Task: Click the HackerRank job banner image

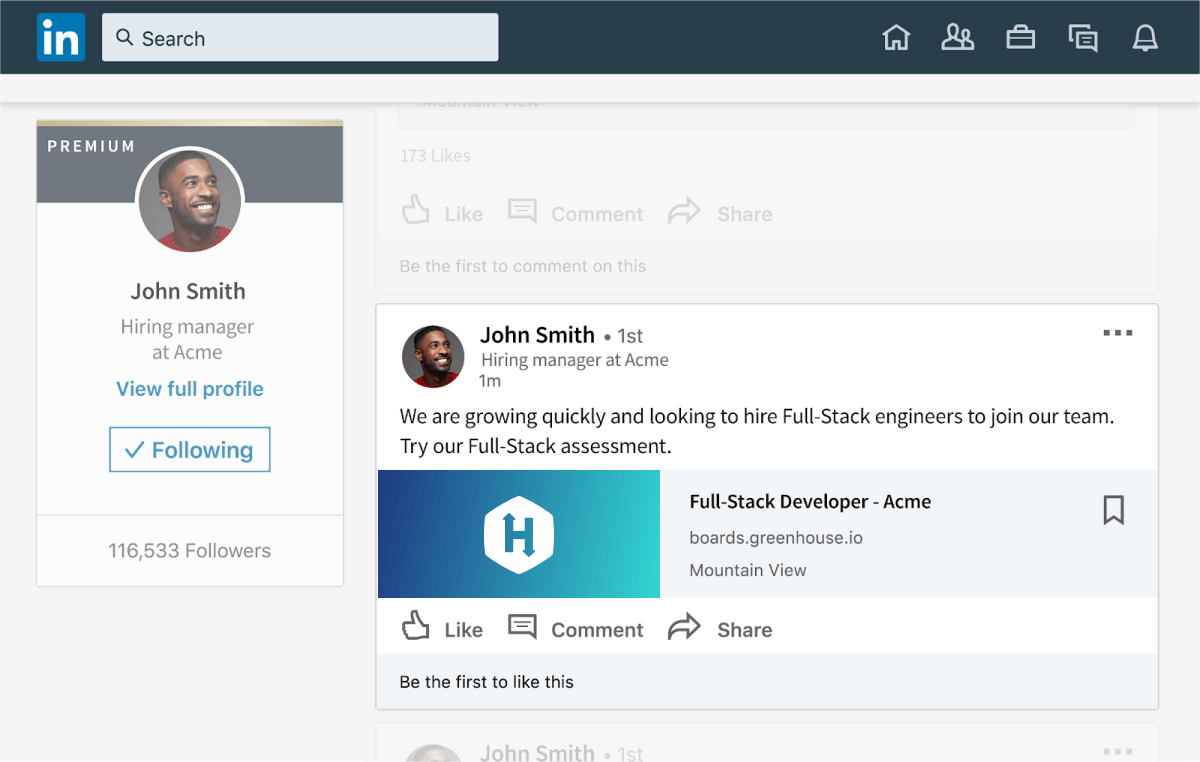Action: click(519, 534)
